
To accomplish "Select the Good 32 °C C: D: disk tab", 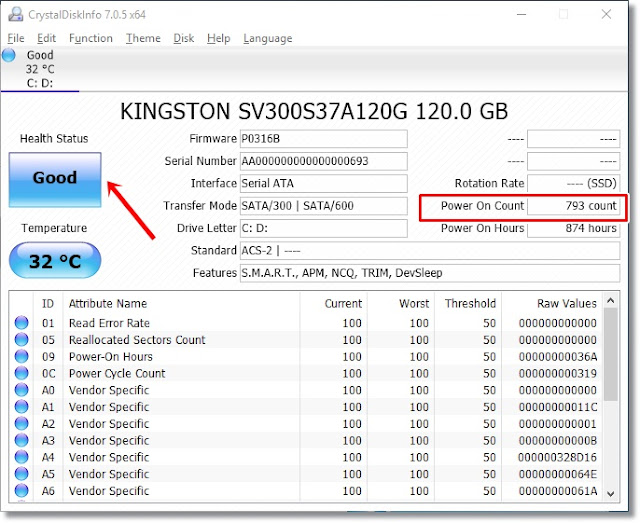I will click(x=40, y=69).
